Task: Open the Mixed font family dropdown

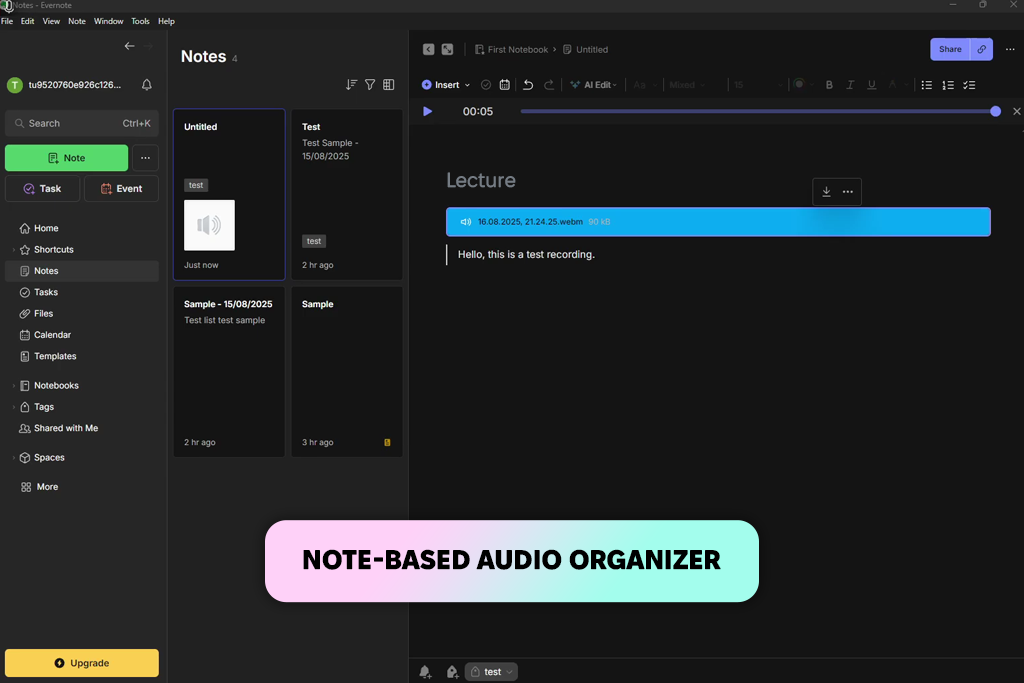Action: 687,85
